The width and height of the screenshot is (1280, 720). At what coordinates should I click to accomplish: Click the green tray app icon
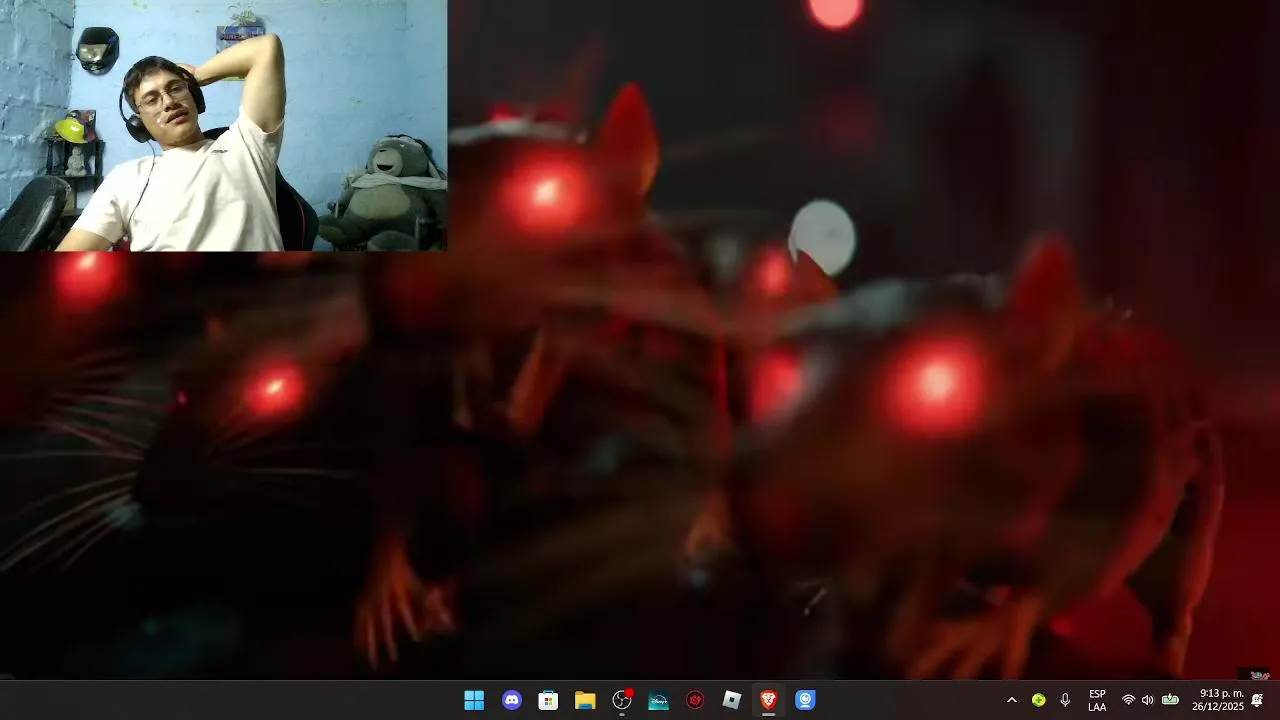click(1038, 700)
